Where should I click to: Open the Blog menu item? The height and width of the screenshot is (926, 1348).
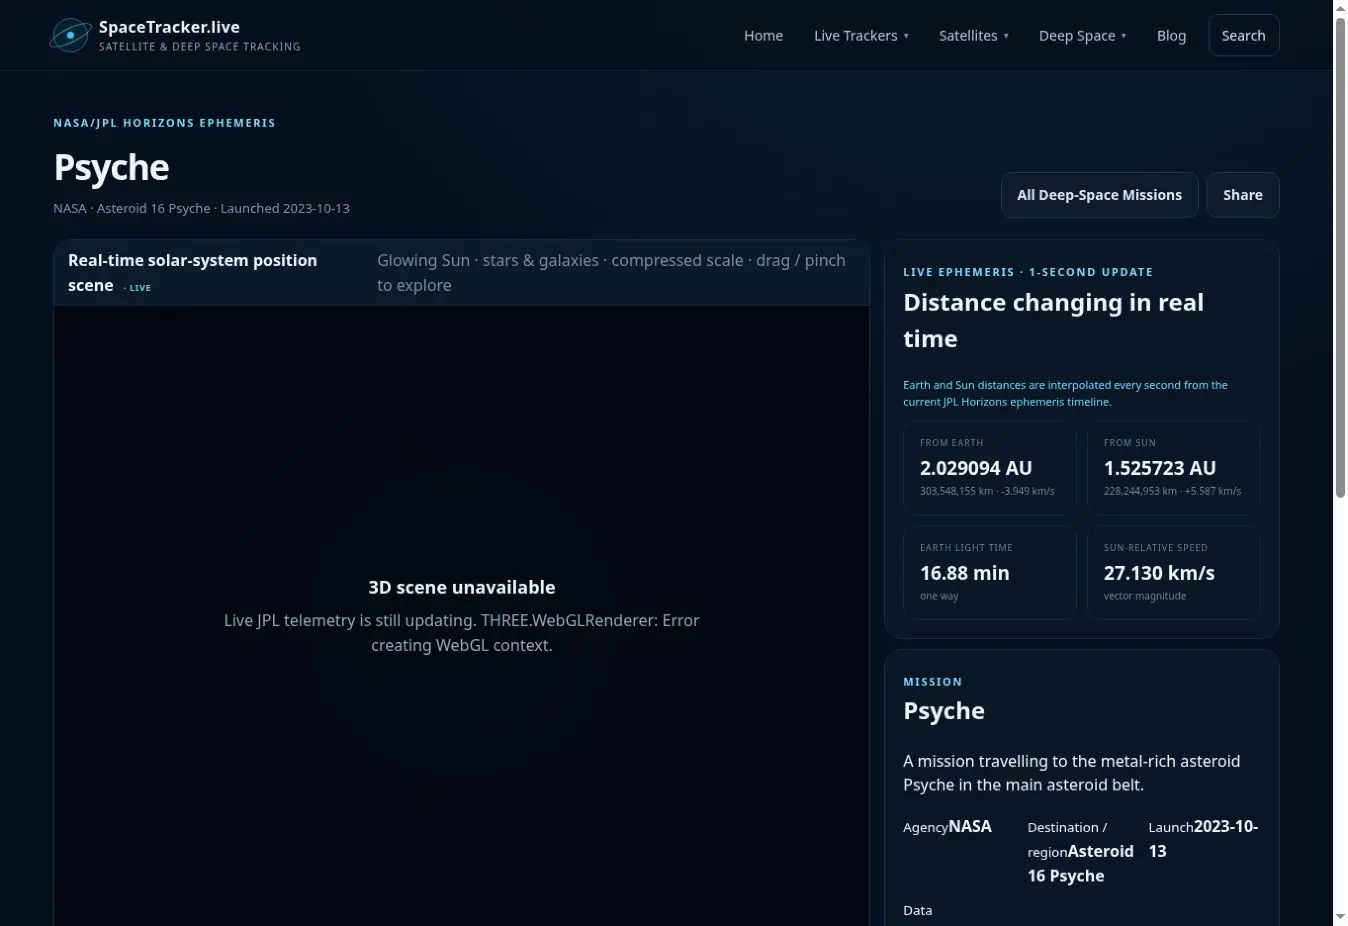(x=1171, y=36)
